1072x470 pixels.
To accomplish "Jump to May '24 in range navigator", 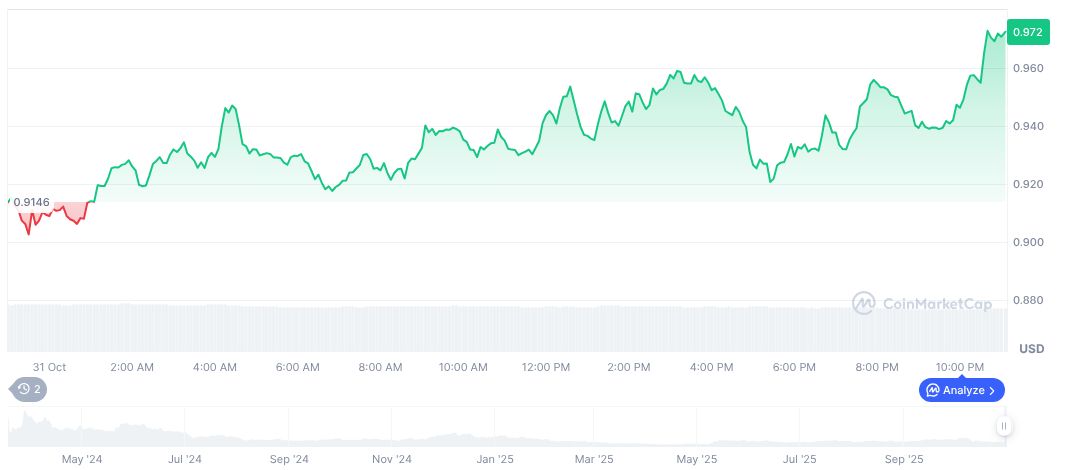I will click(x=82, y=459).
